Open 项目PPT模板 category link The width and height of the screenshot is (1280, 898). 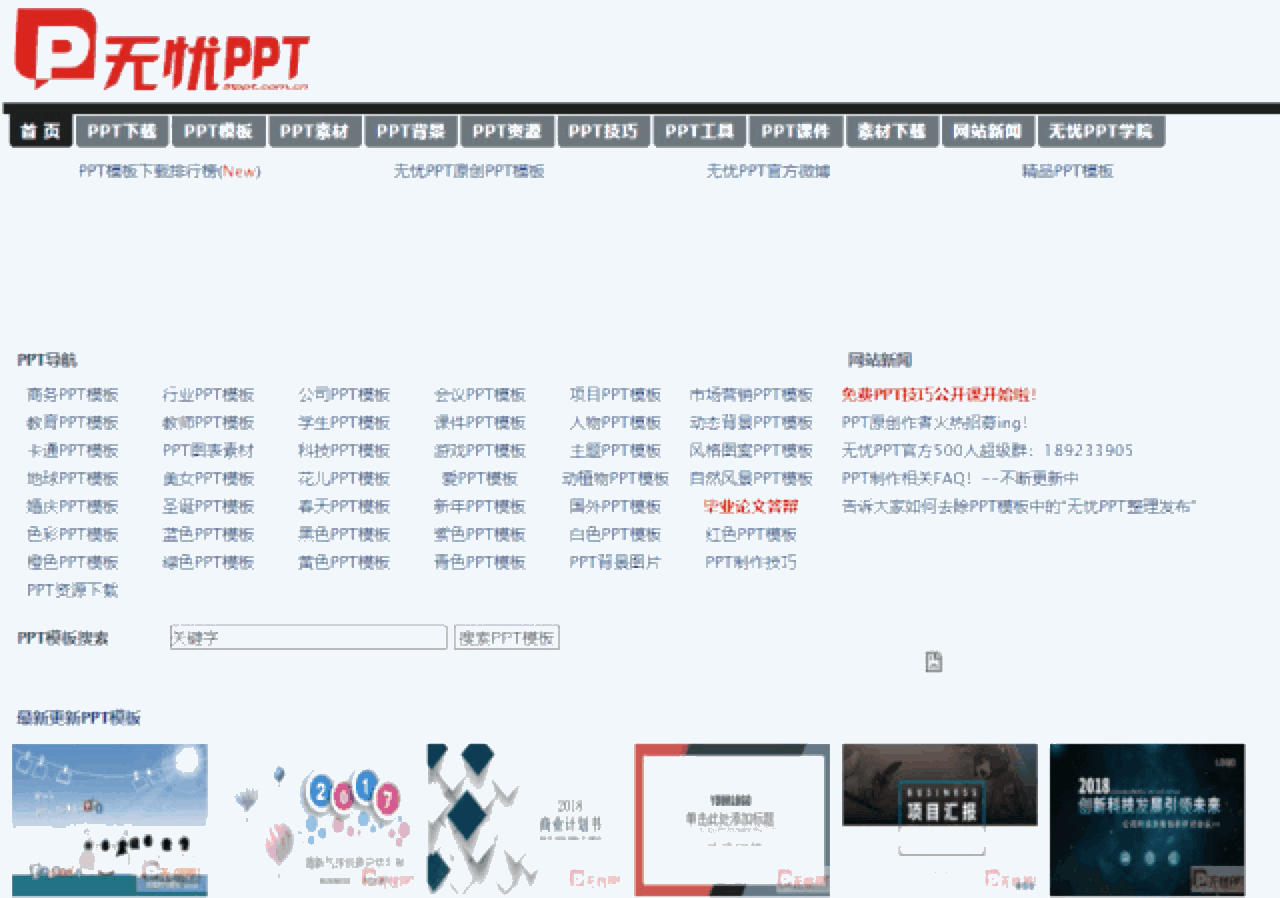(x=615, y=395)
